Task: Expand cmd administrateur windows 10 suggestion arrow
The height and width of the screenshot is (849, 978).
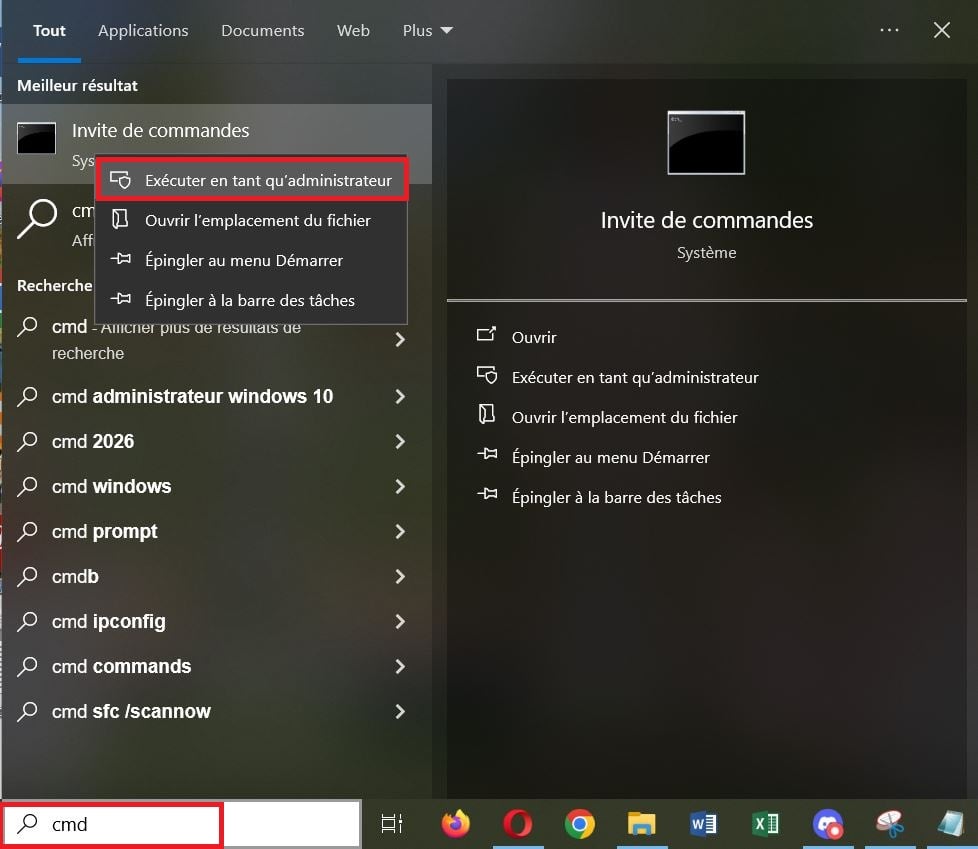Action: click(400, 397)
